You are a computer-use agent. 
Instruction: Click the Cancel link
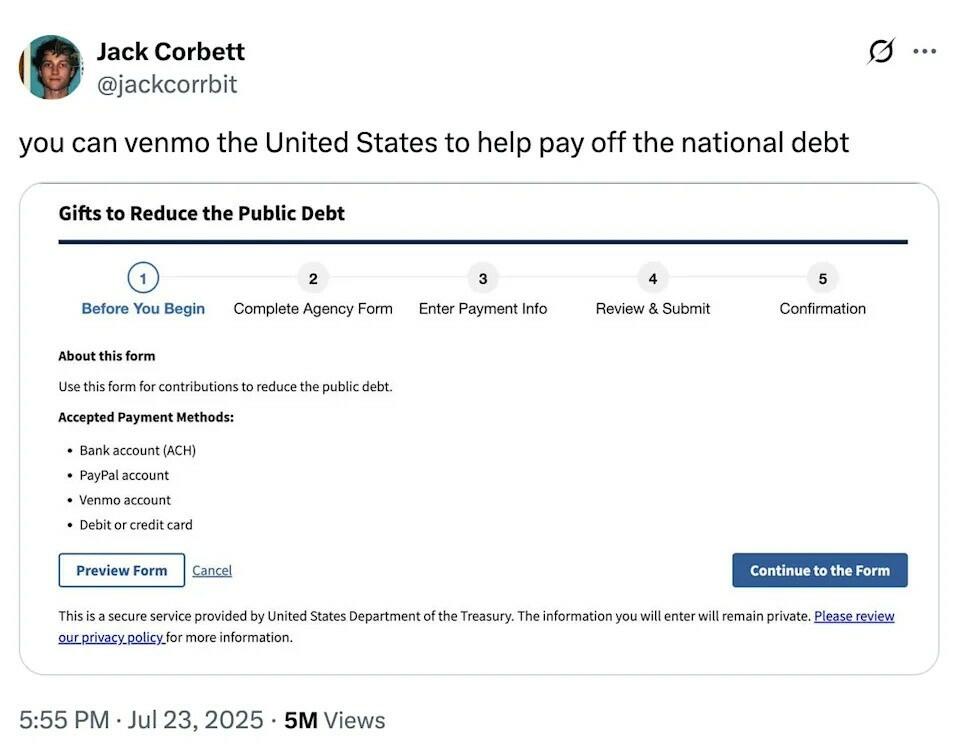[212, 571]
